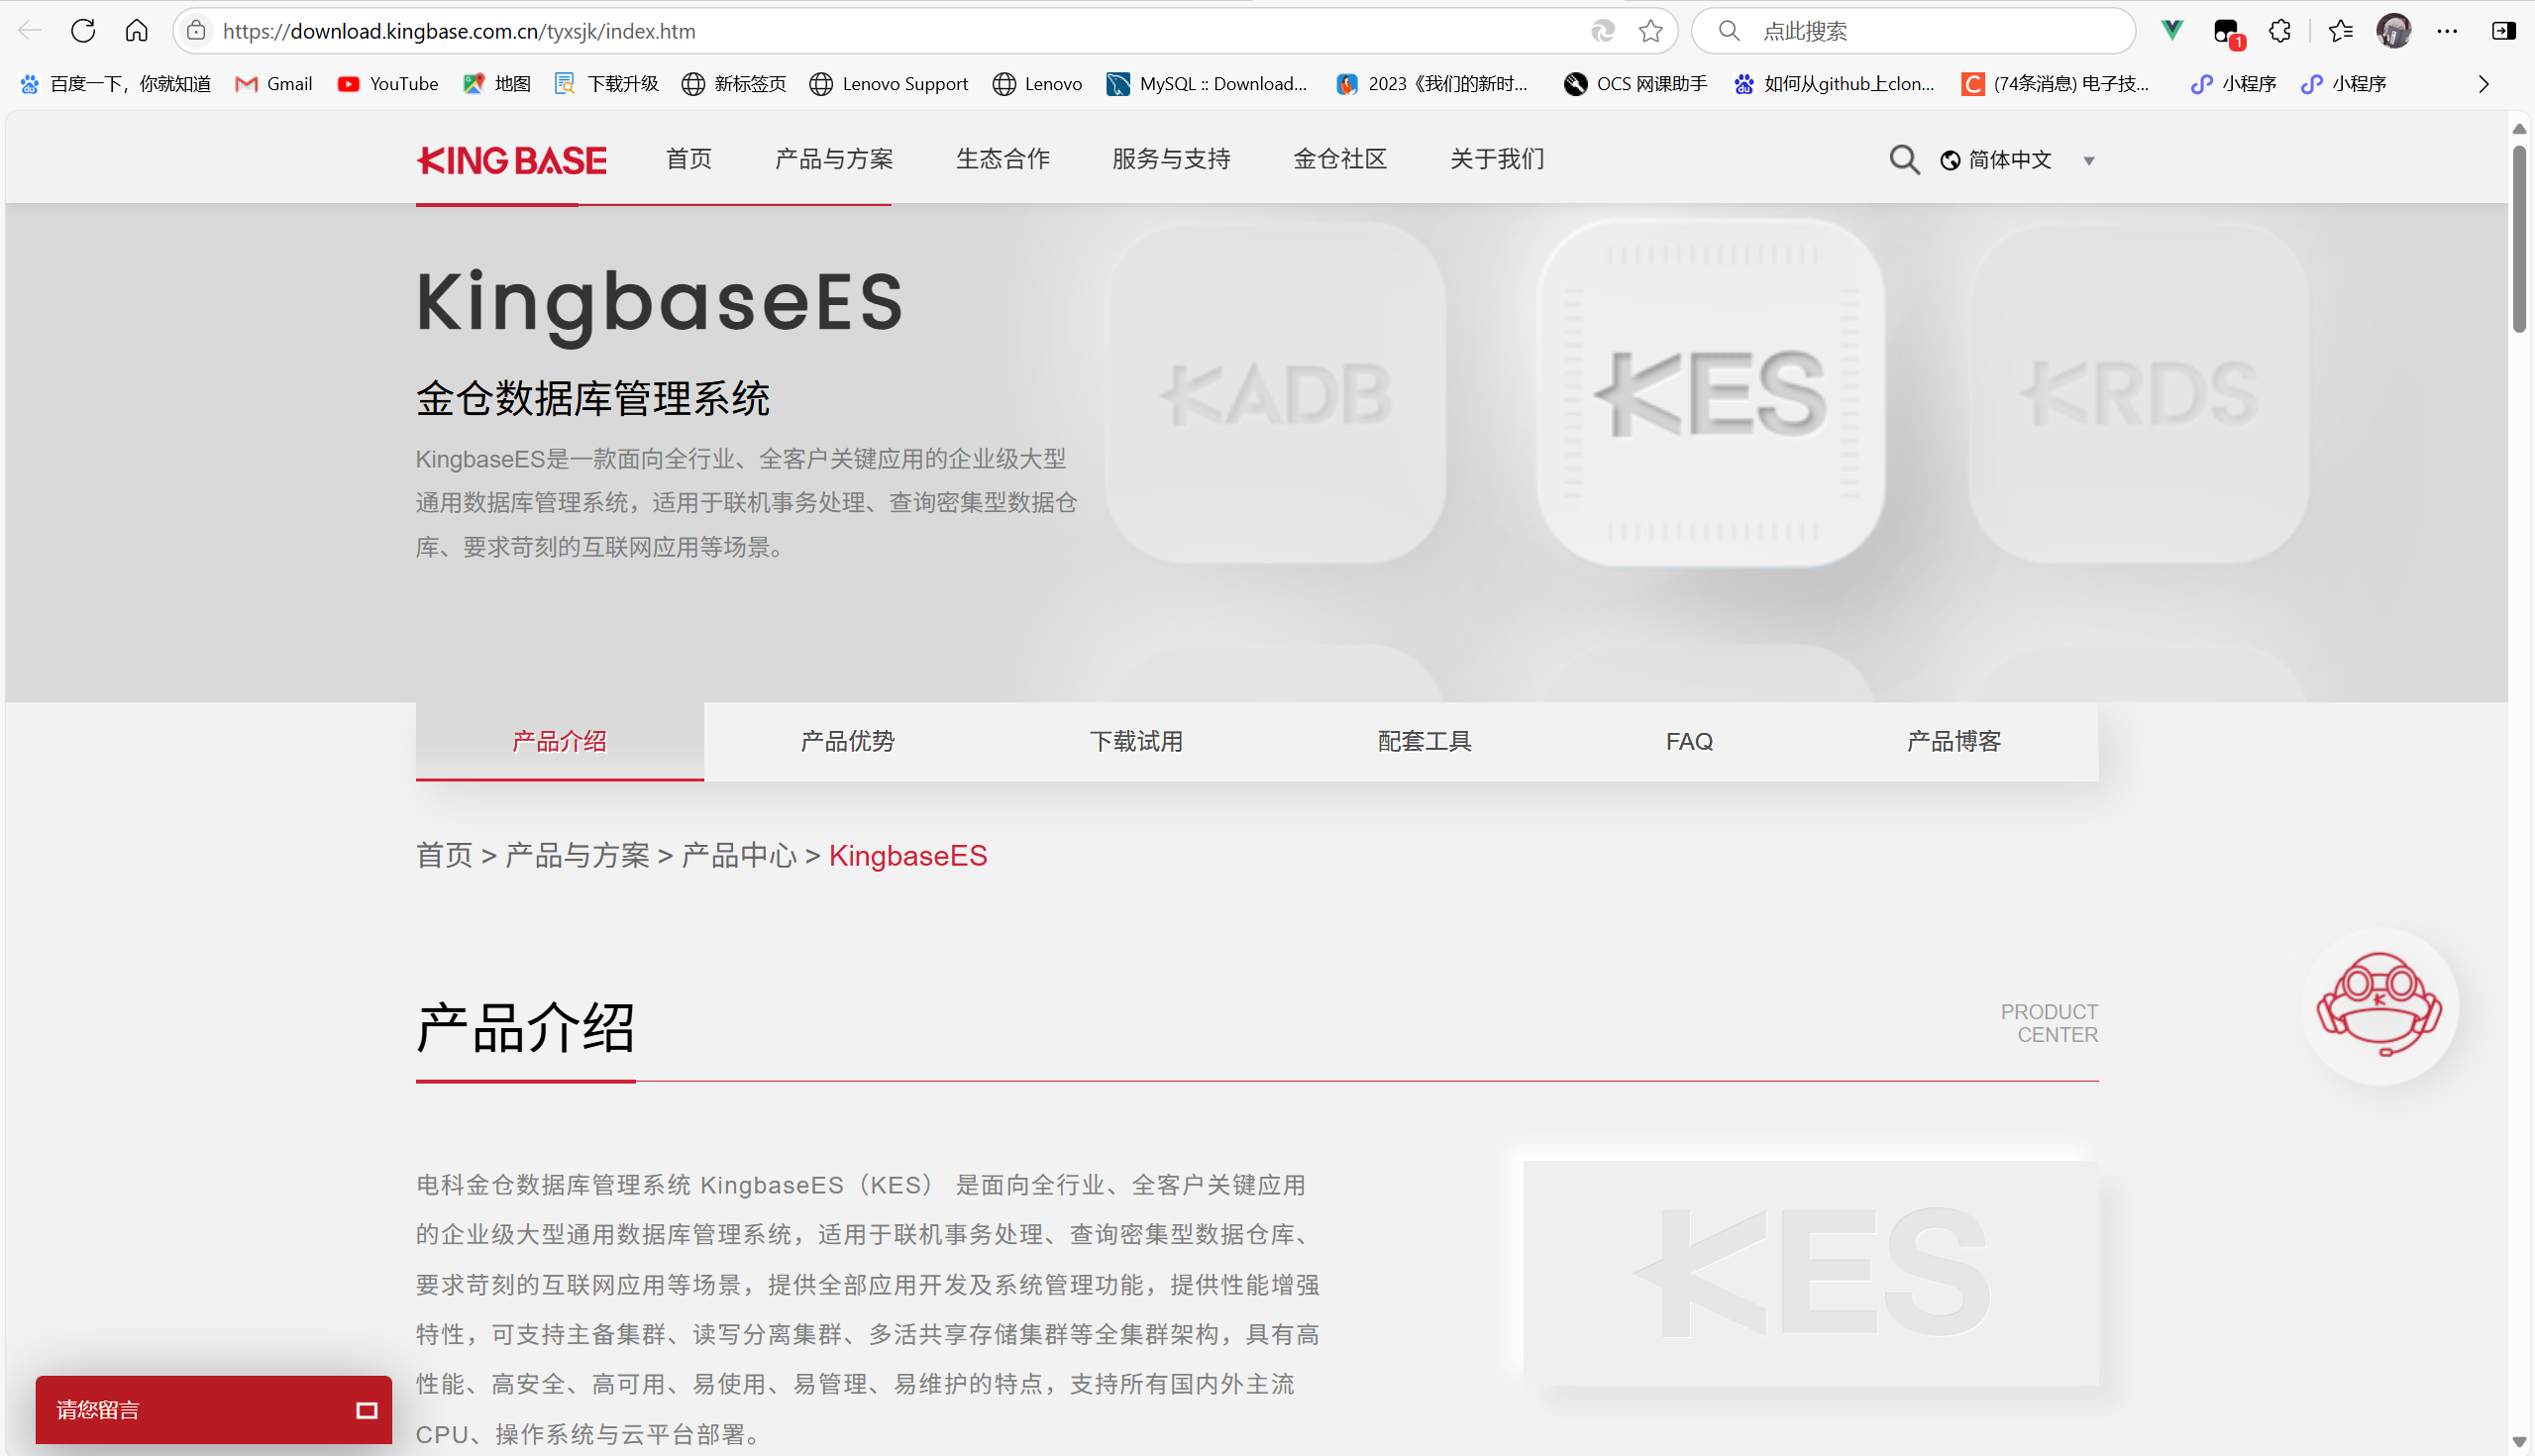The width and height of the screenshot is (2535, 1456).
Task: Click the favorite star in address bar
Action: 1650,31
